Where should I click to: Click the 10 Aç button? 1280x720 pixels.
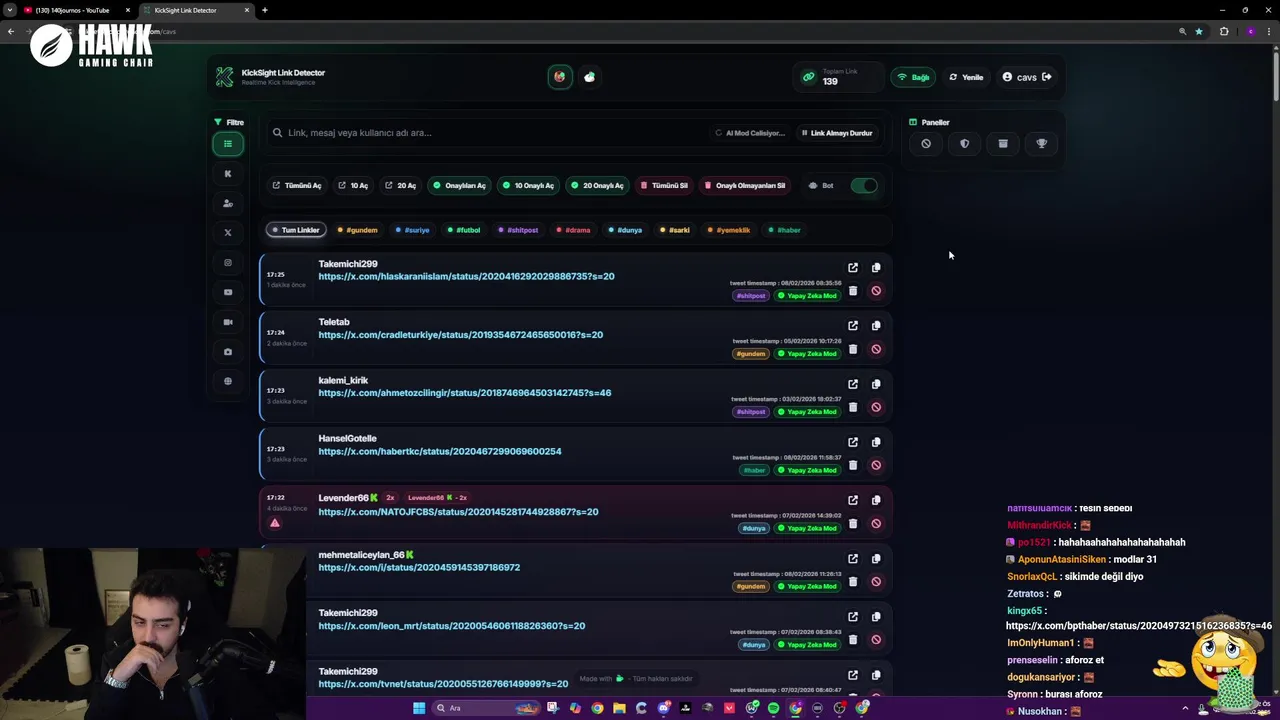tap(353, 185)
